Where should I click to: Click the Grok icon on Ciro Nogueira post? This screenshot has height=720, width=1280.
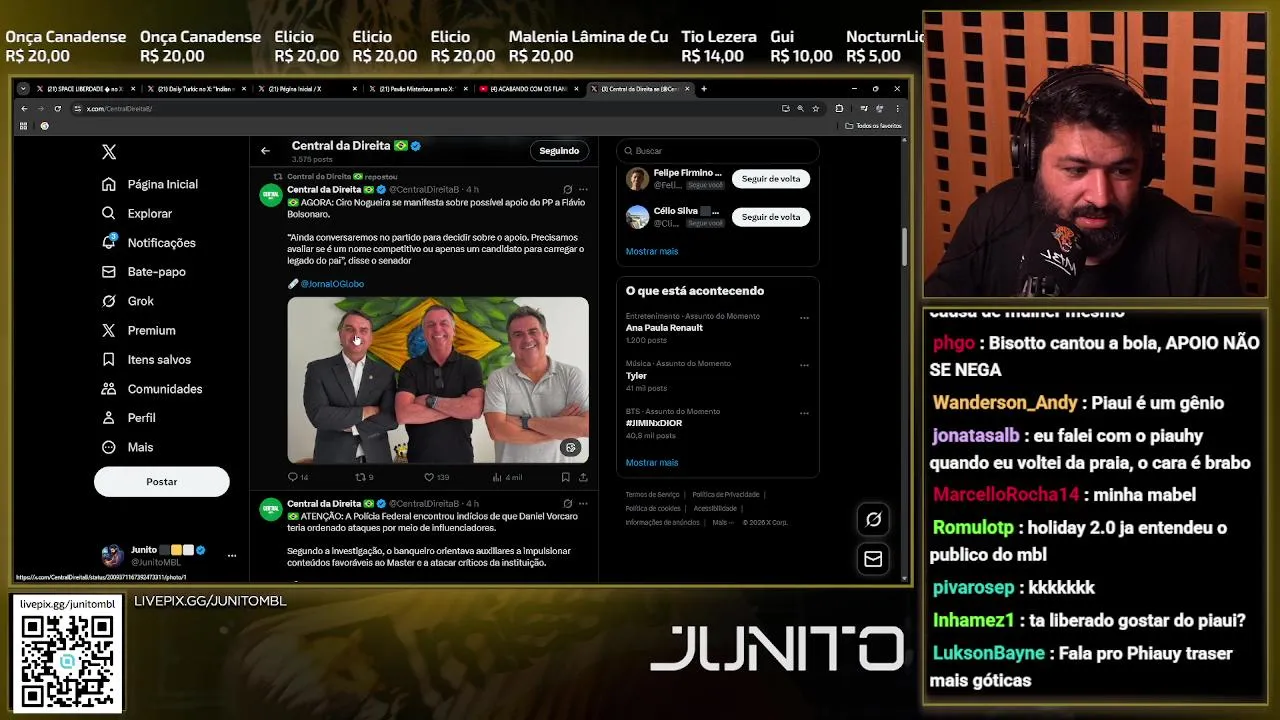568,189
